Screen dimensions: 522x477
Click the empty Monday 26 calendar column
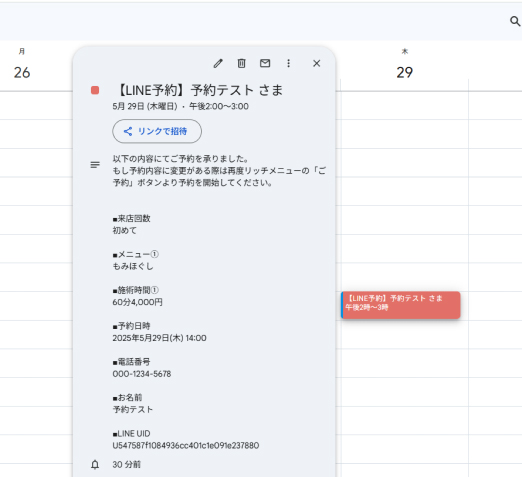tap(36, 283)
